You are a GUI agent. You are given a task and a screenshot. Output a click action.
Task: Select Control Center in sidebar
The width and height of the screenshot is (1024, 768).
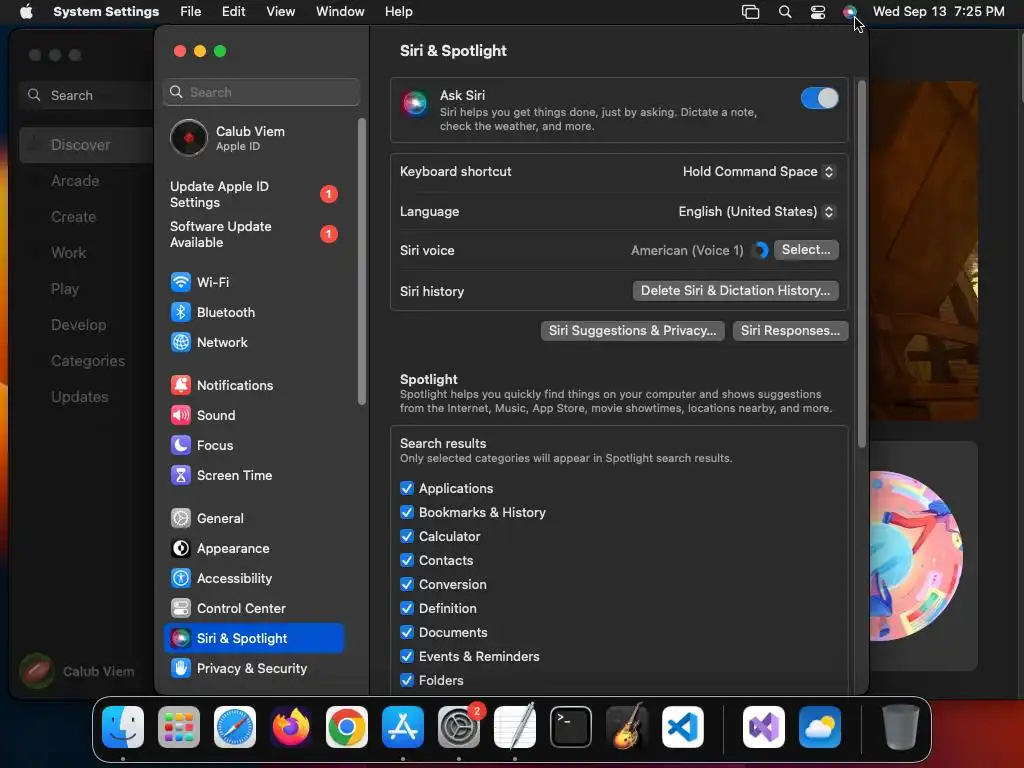coord(253,609)
